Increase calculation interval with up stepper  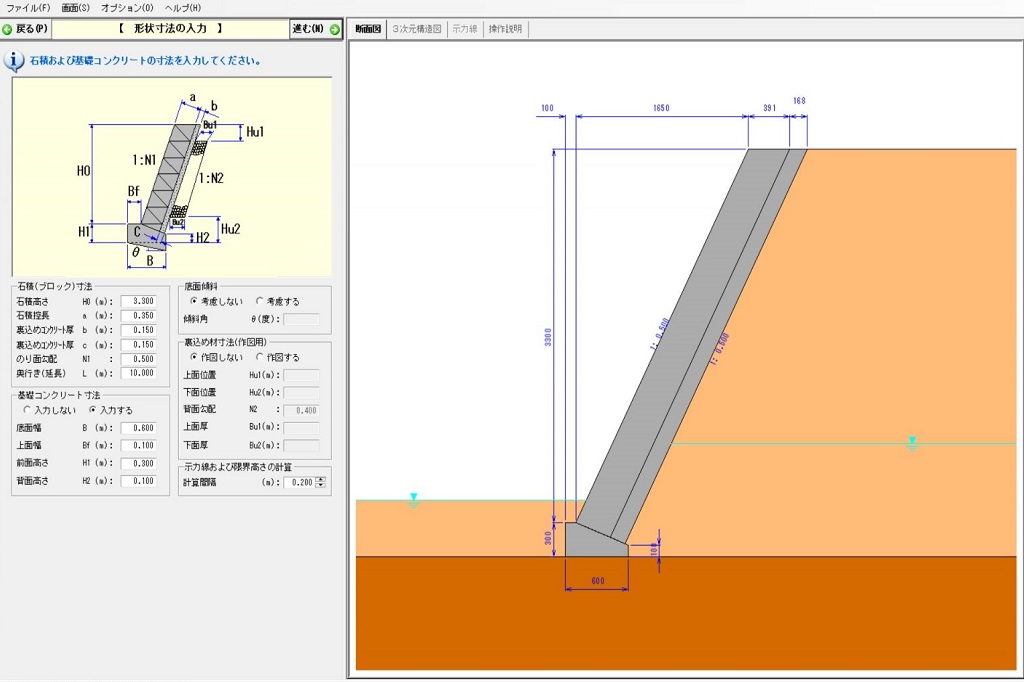pos(320,478)
